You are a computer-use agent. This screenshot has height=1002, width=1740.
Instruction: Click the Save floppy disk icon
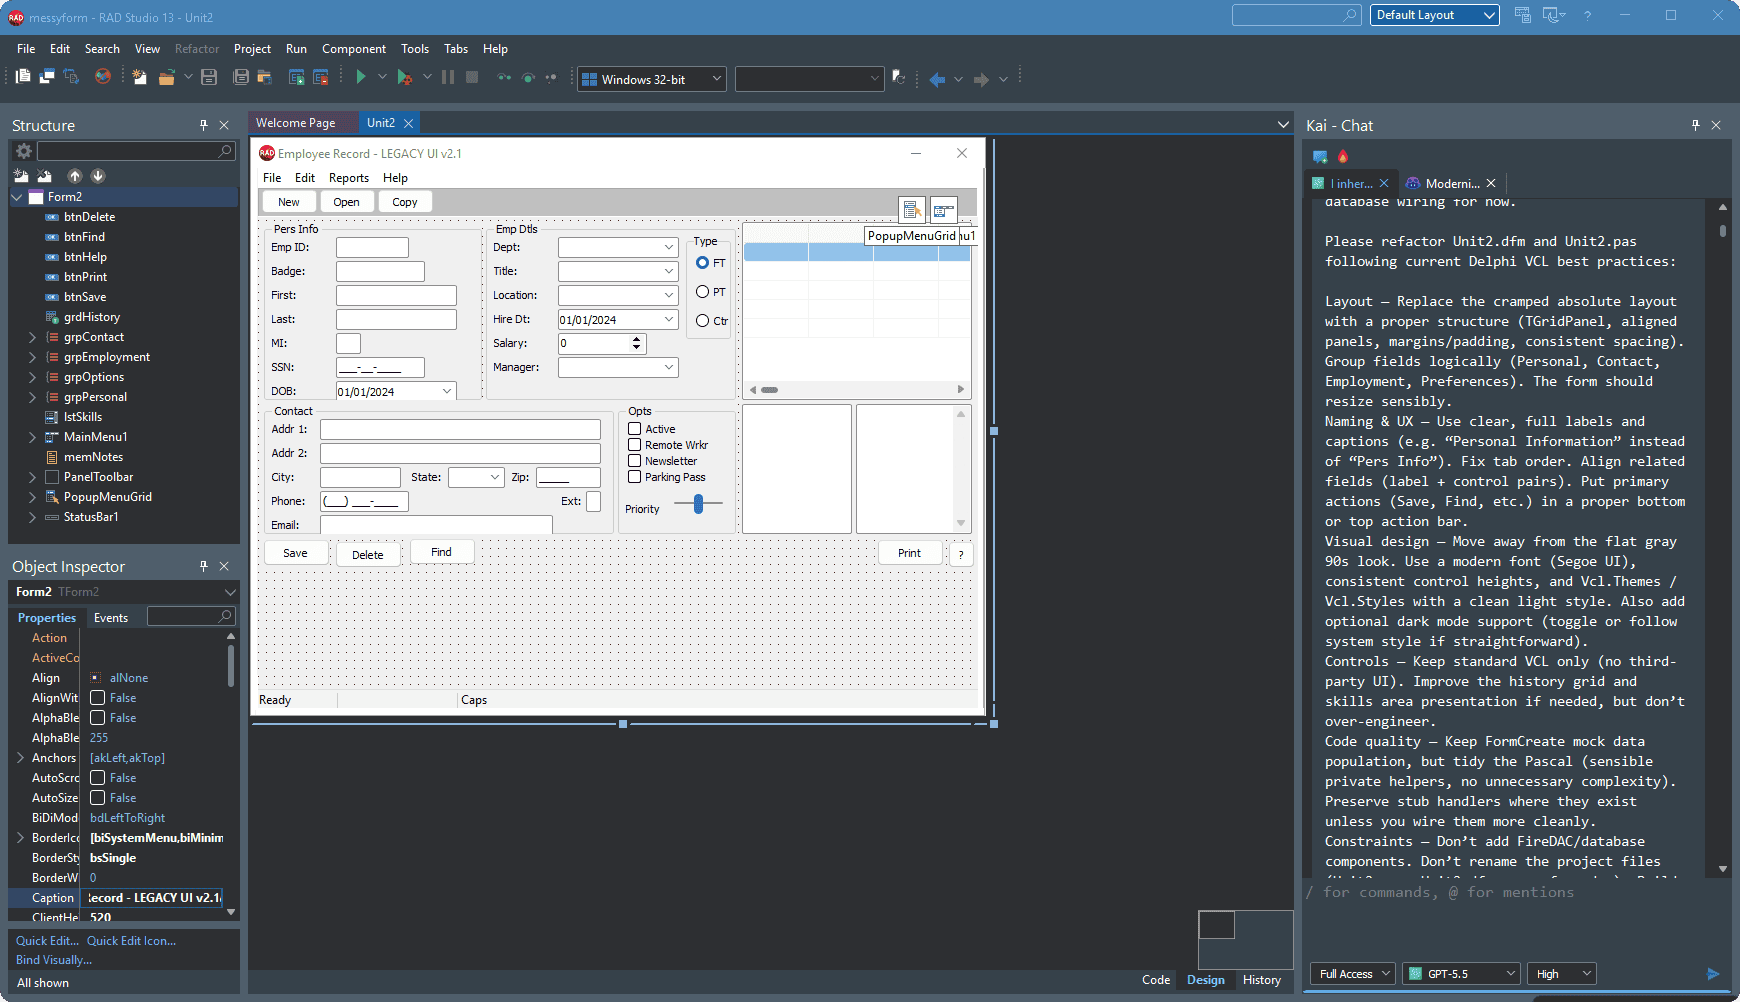click(209, 77)
